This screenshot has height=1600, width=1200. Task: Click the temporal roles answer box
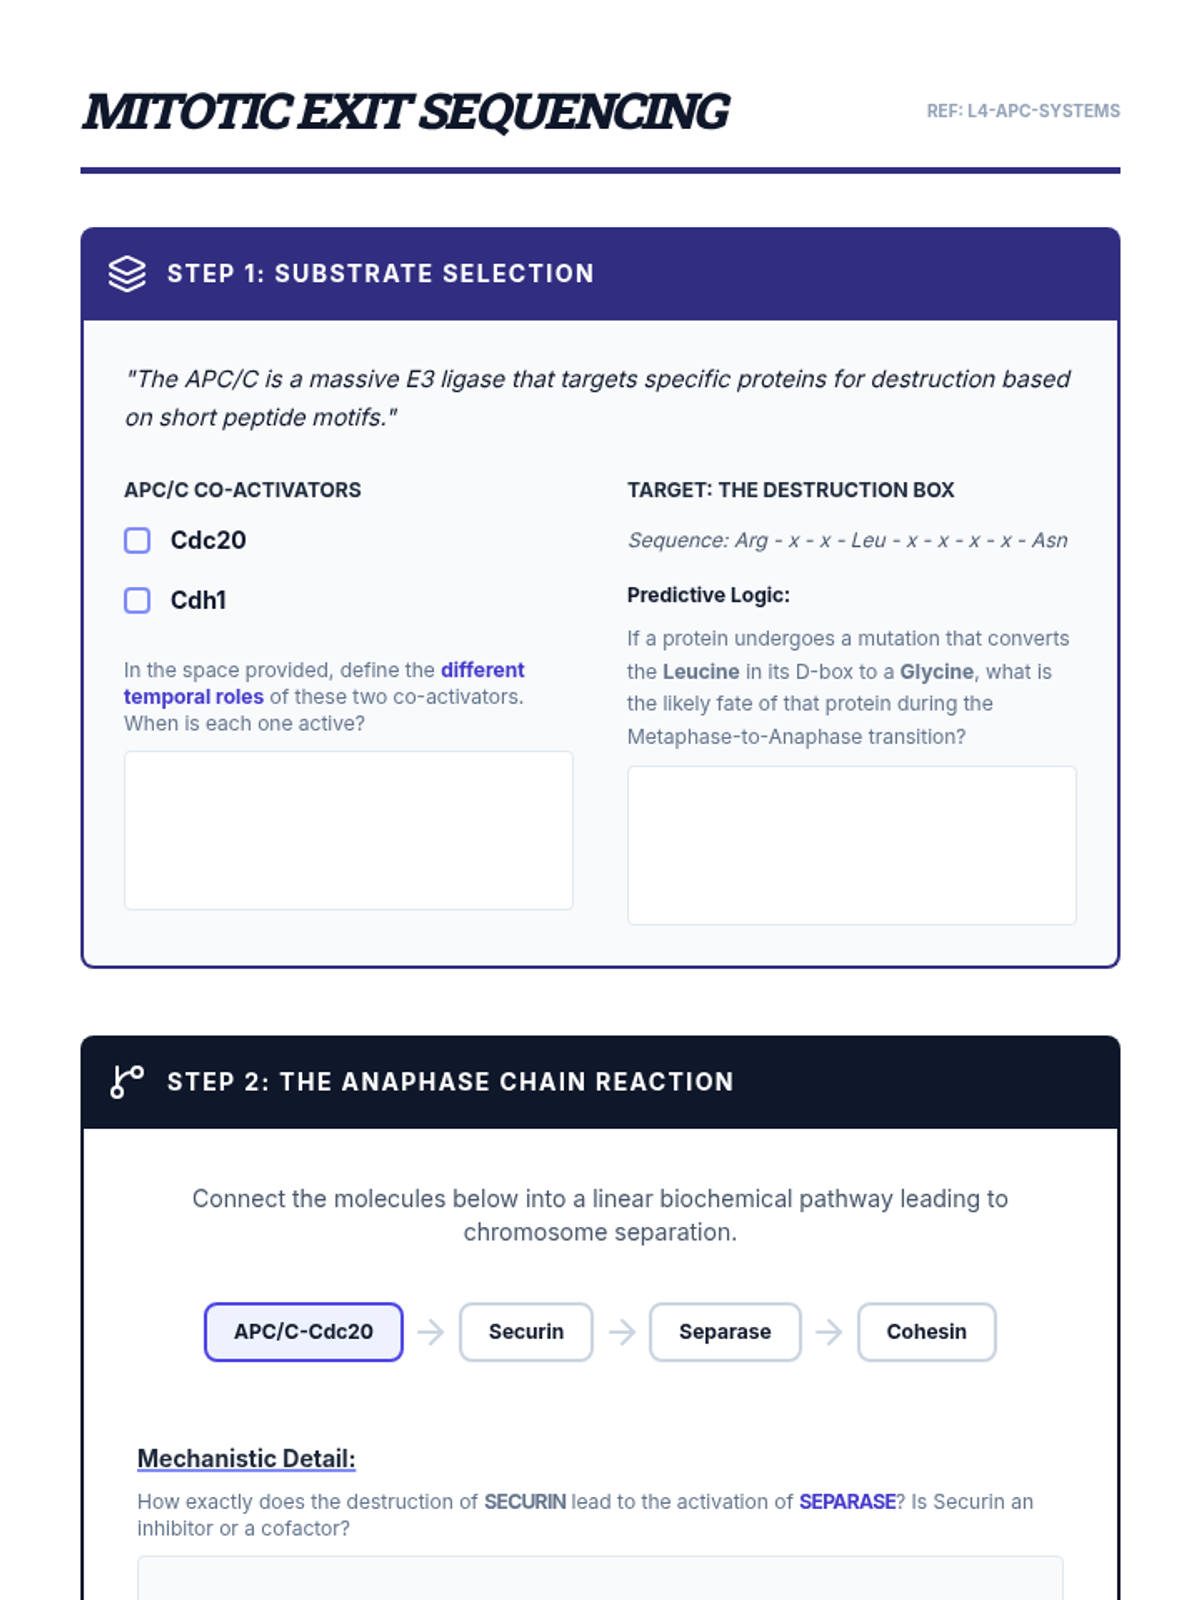[x=348, y=830]
